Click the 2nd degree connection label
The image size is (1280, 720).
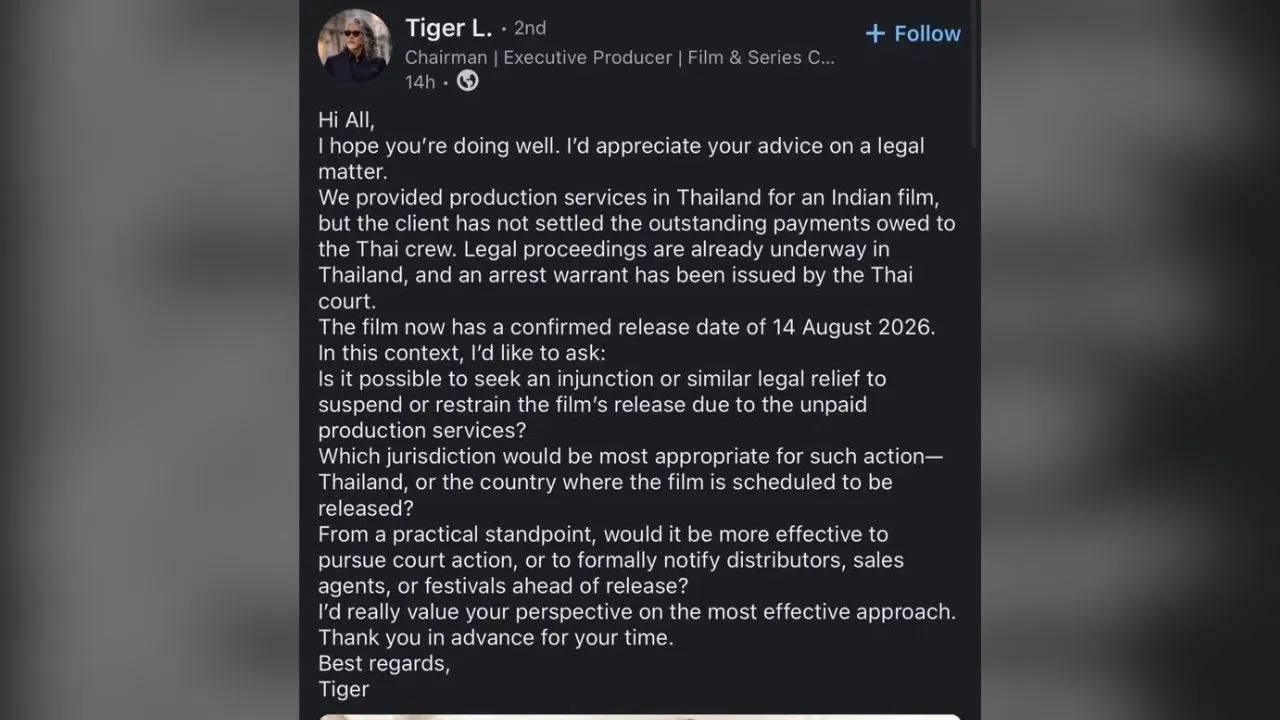click(530, 29)
